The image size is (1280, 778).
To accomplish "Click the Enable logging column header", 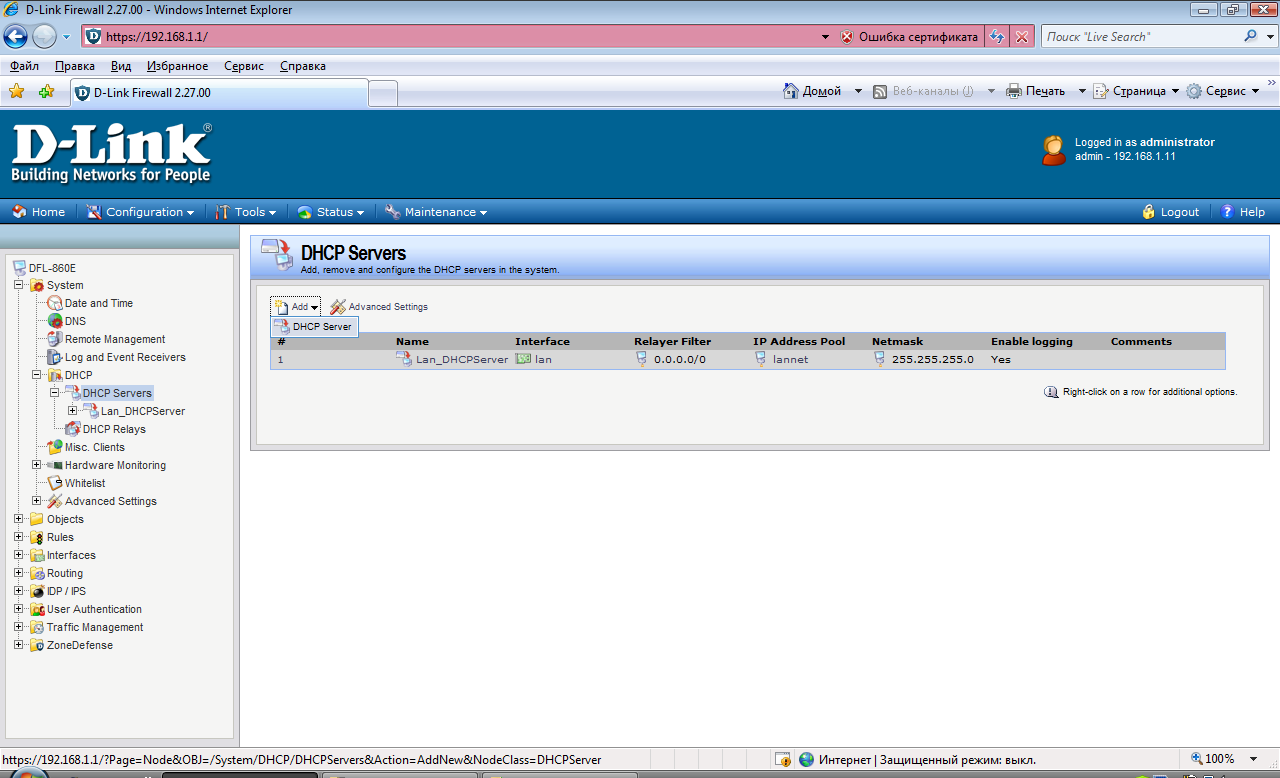I will [1032, 341].
